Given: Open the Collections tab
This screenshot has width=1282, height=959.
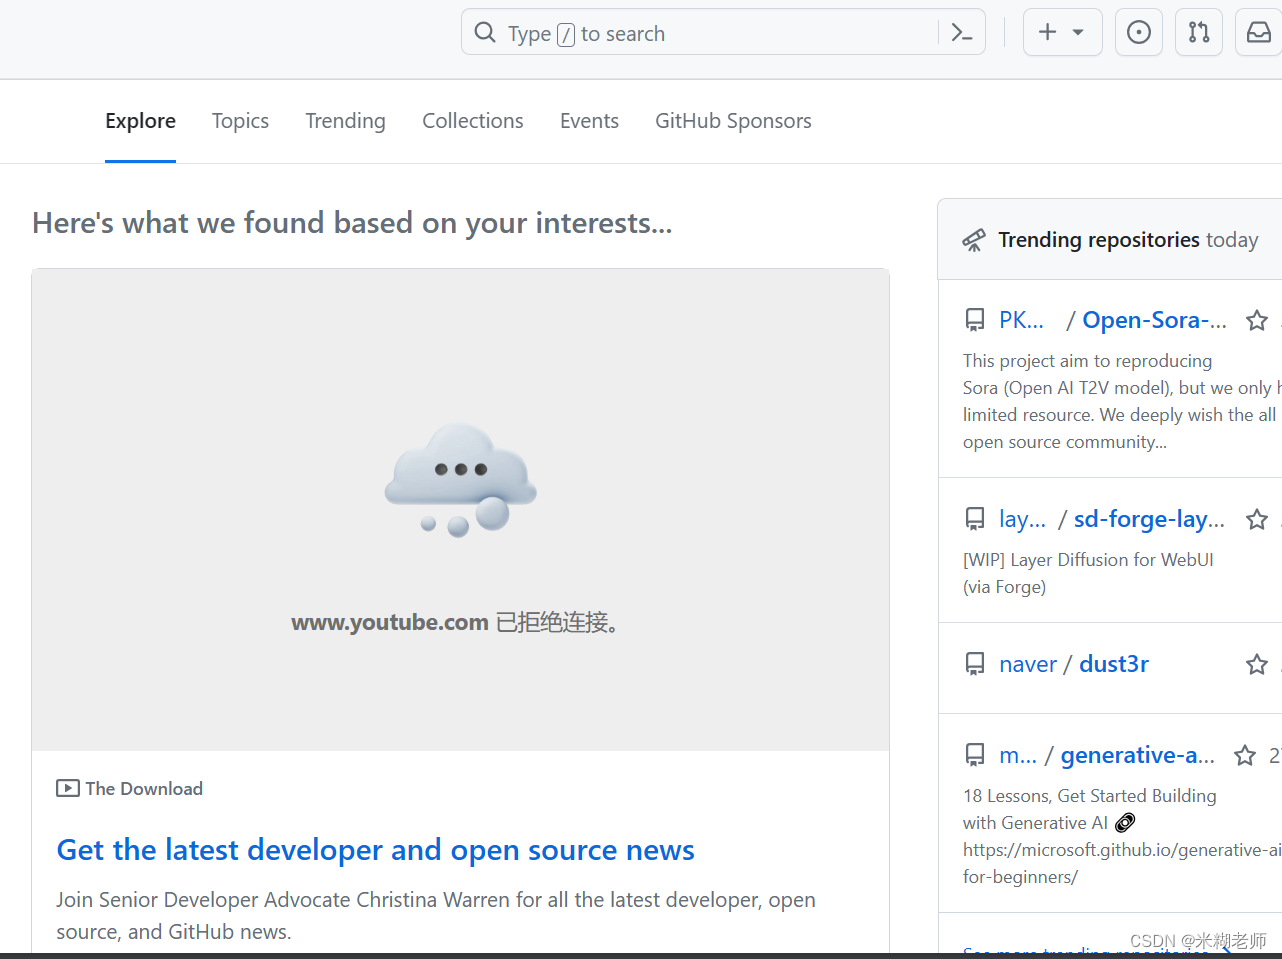Looking at the screenshot, I should click(x=472, y=121).
